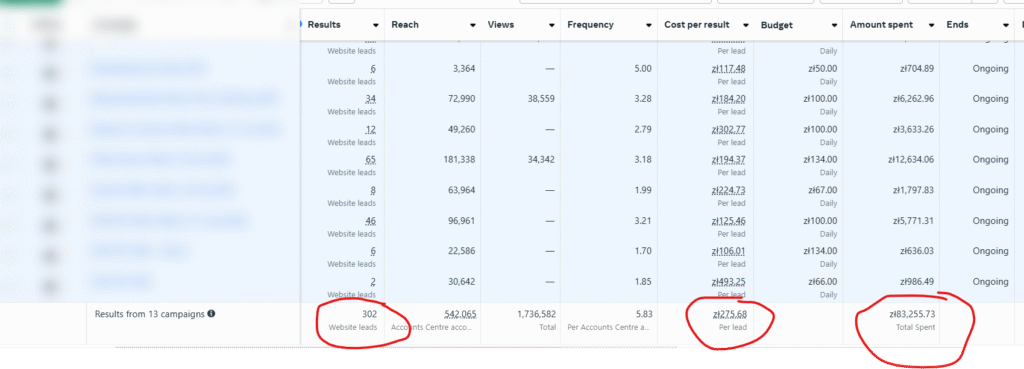
Task: Sort by the Reach column header label
Action: point(405,25)
